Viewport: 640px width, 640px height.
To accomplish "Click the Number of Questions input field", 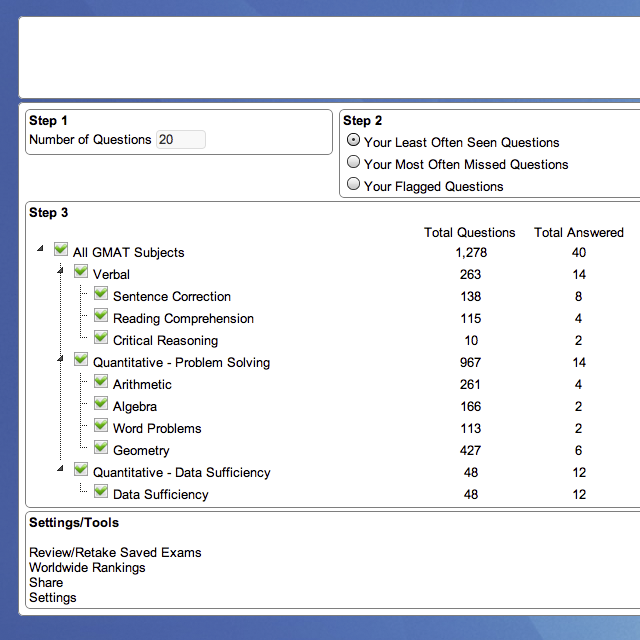I will (x=181, y=140).
